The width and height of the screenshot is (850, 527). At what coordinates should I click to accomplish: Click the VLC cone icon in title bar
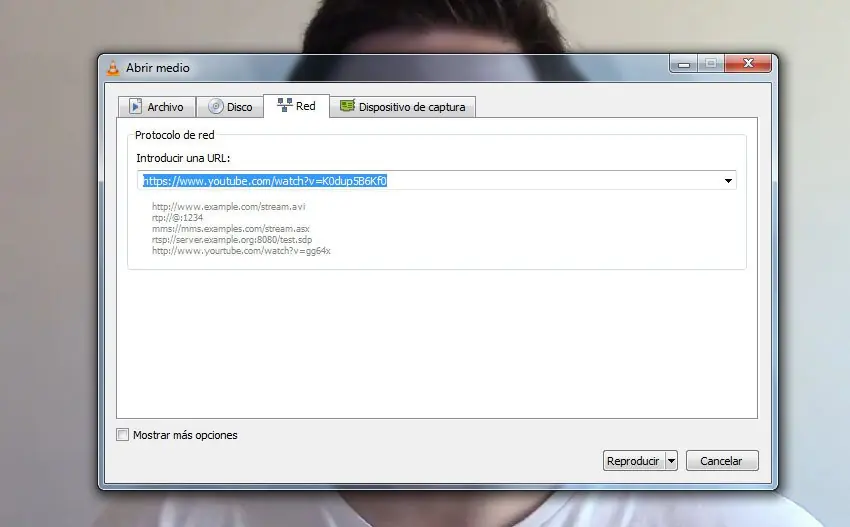coord(113,68)
